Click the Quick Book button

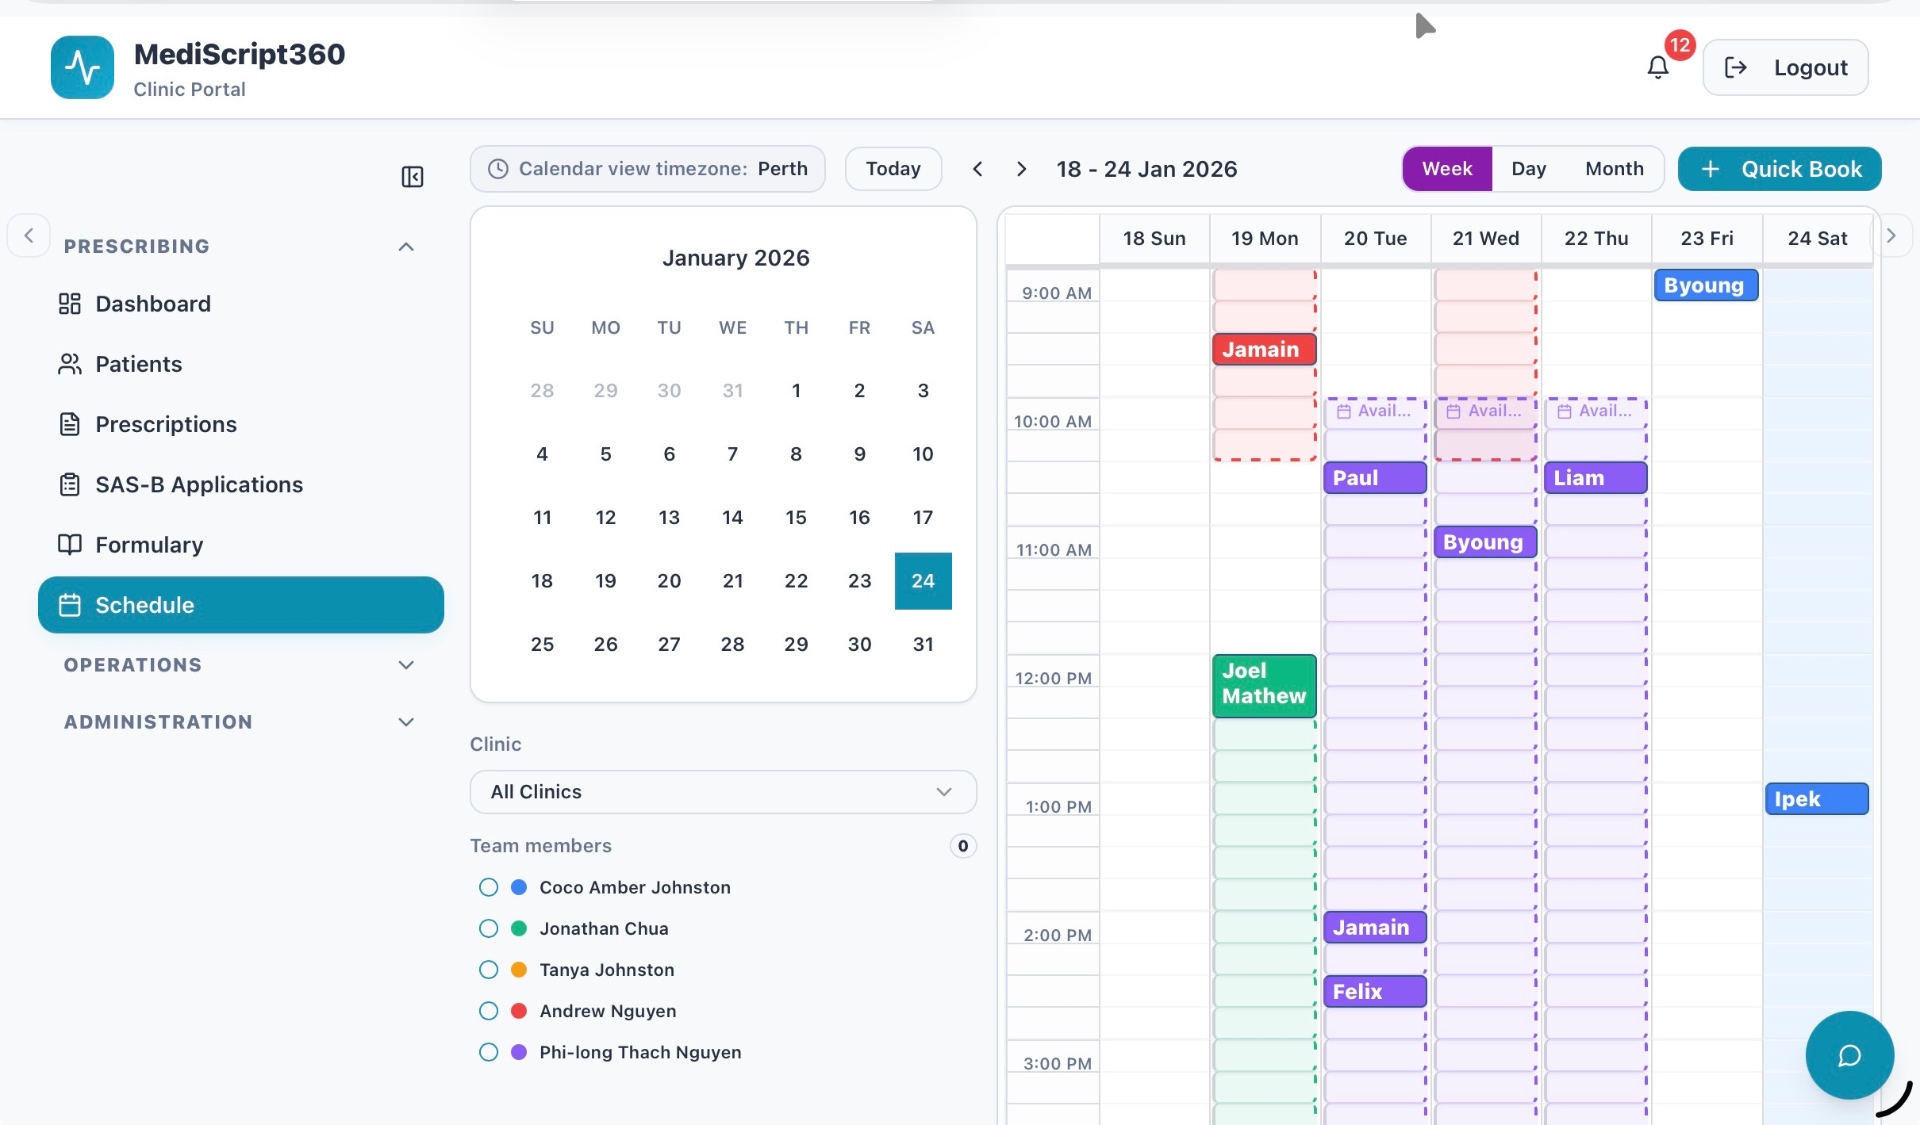pyautogui.click(x=1779, y=169)
